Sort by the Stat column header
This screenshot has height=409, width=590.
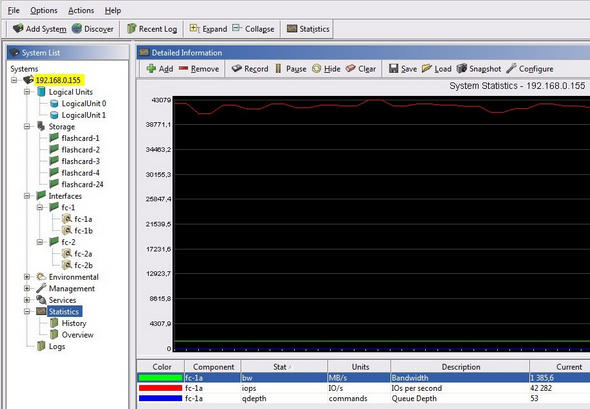click(284, 366)
